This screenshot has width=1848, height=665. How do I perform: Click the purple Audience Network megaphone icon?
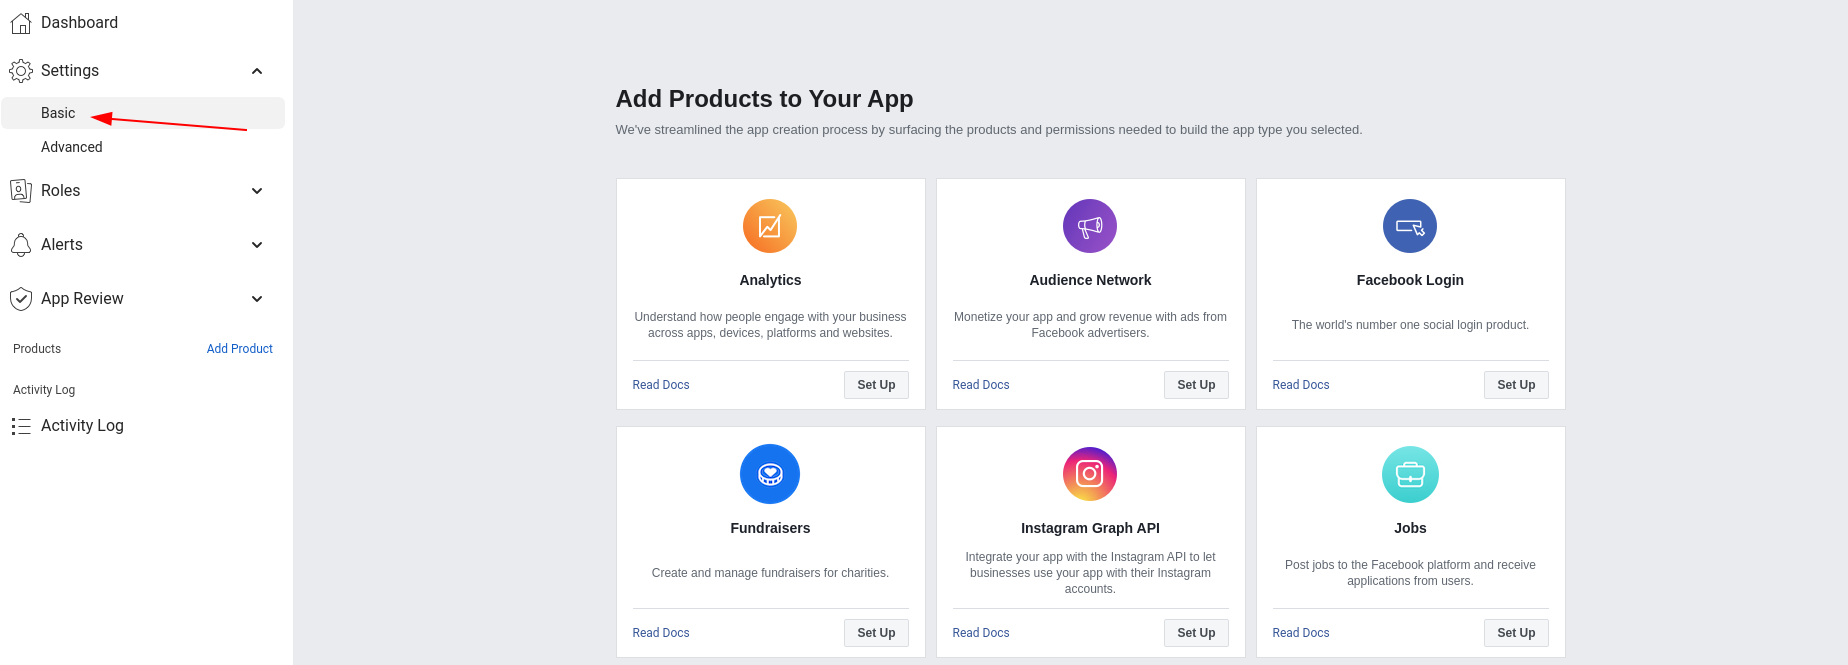click(x=1090, y=226)
